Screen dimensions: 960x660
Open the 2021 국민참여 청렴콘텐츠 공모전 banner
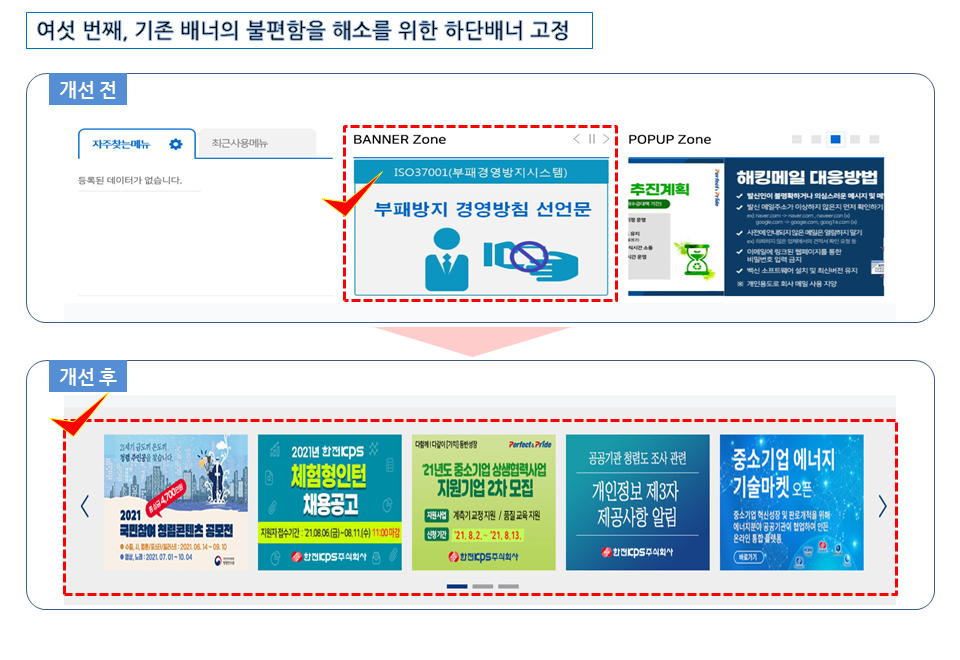tap(176, 503)
